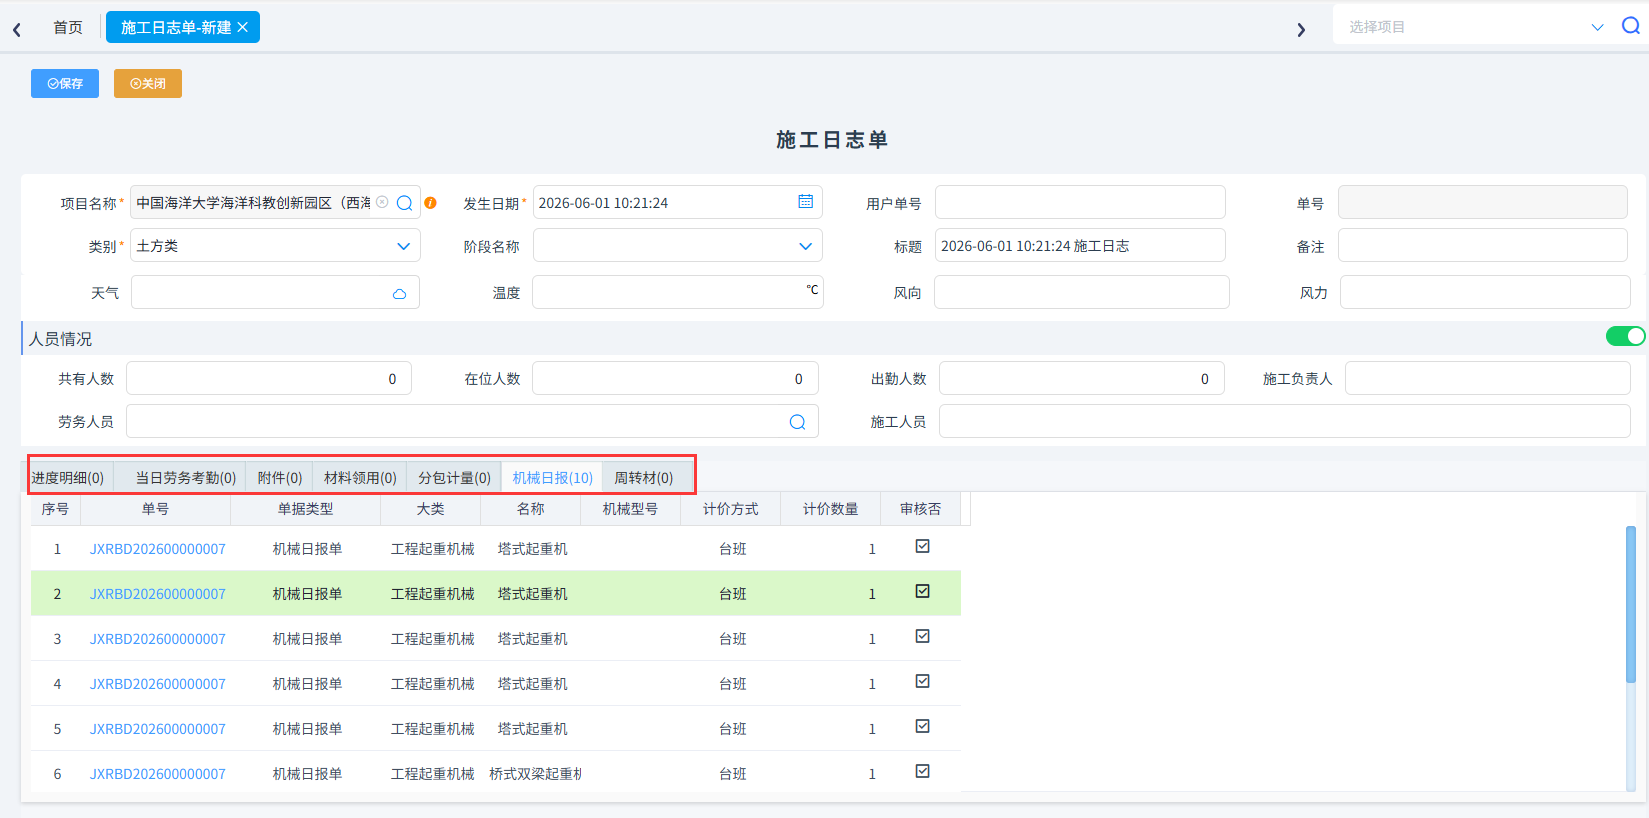Click the blue 保存 button
This screenshot has height=818, width=1649.
65,83
